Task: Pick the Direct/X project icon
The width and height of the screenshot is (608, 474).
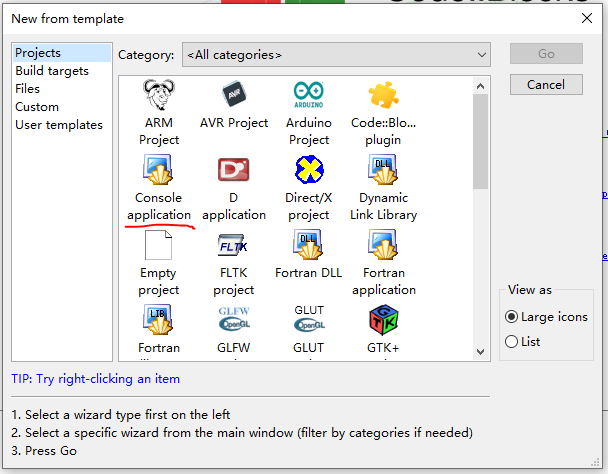Action: click(x=309, y=170)
